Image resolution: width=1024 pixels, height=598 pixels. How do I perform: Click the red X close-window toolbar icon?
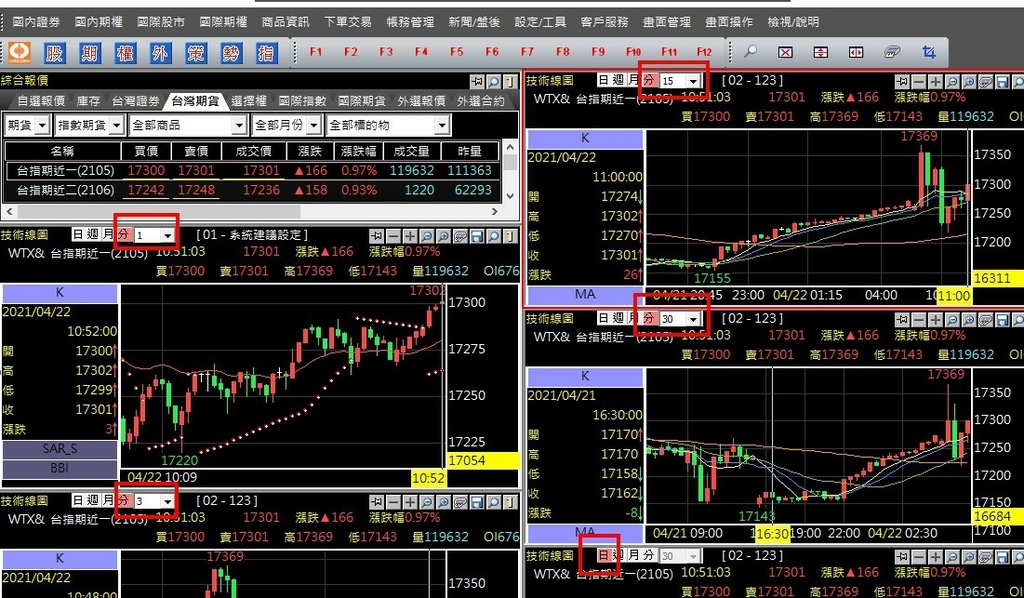[786, 52]
